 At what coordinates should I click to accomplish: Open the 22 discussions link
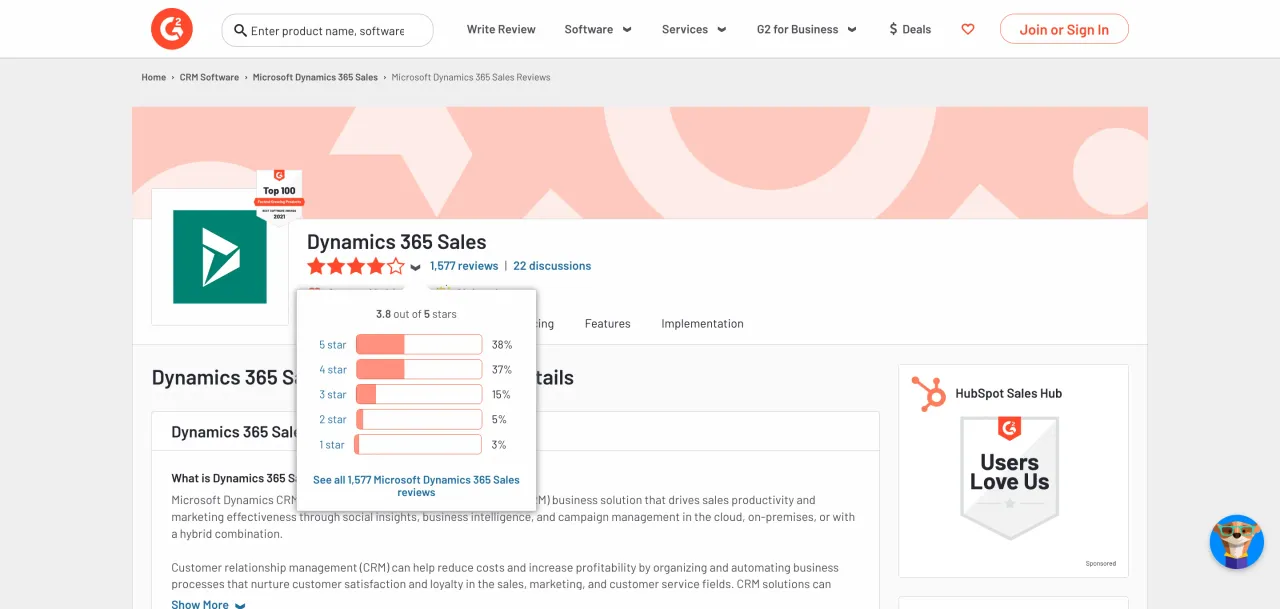pos(552,266)
